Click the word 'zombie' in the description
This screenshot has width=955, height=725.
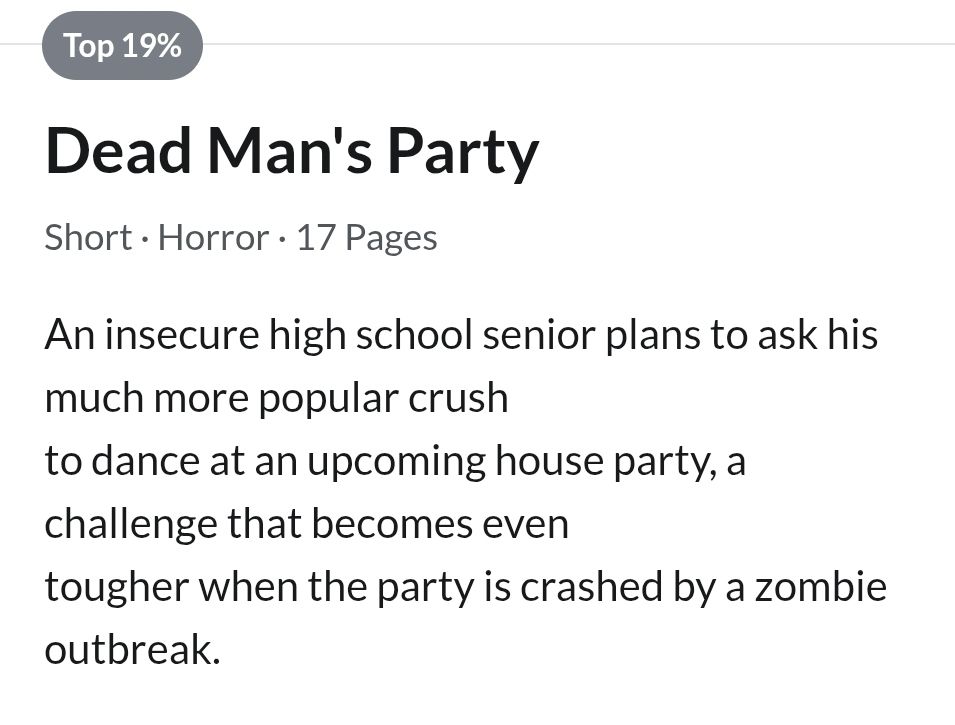point(820,587)
